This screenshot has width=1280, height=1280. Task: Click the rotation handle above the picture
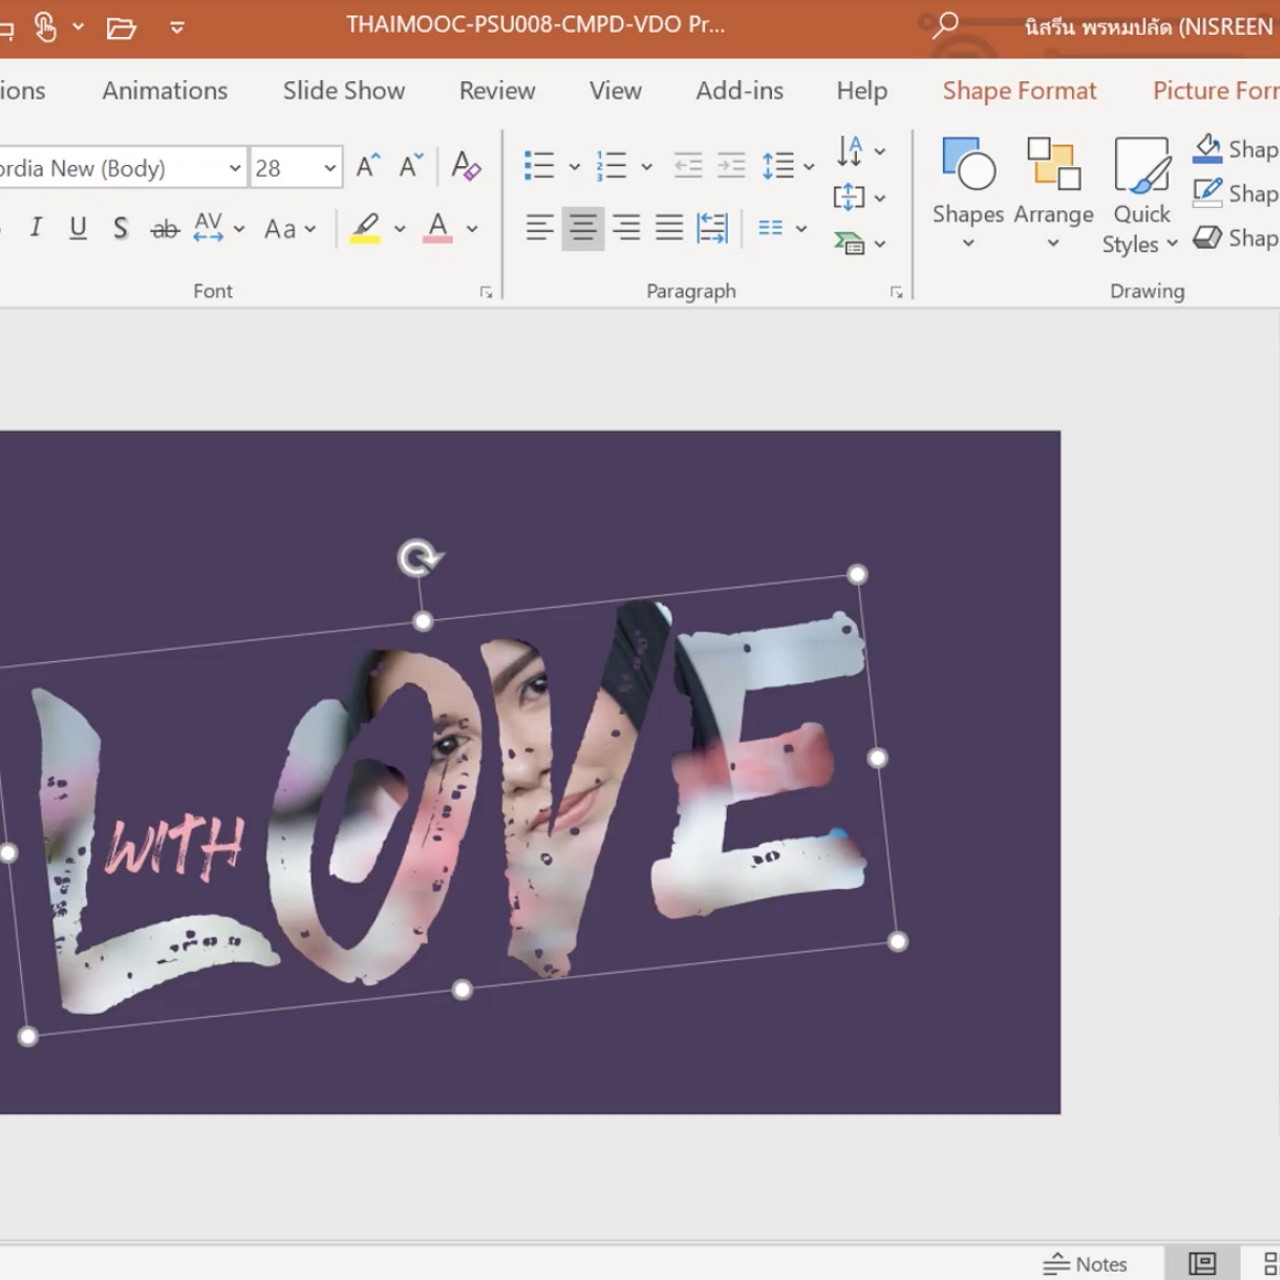pos(419,558)
